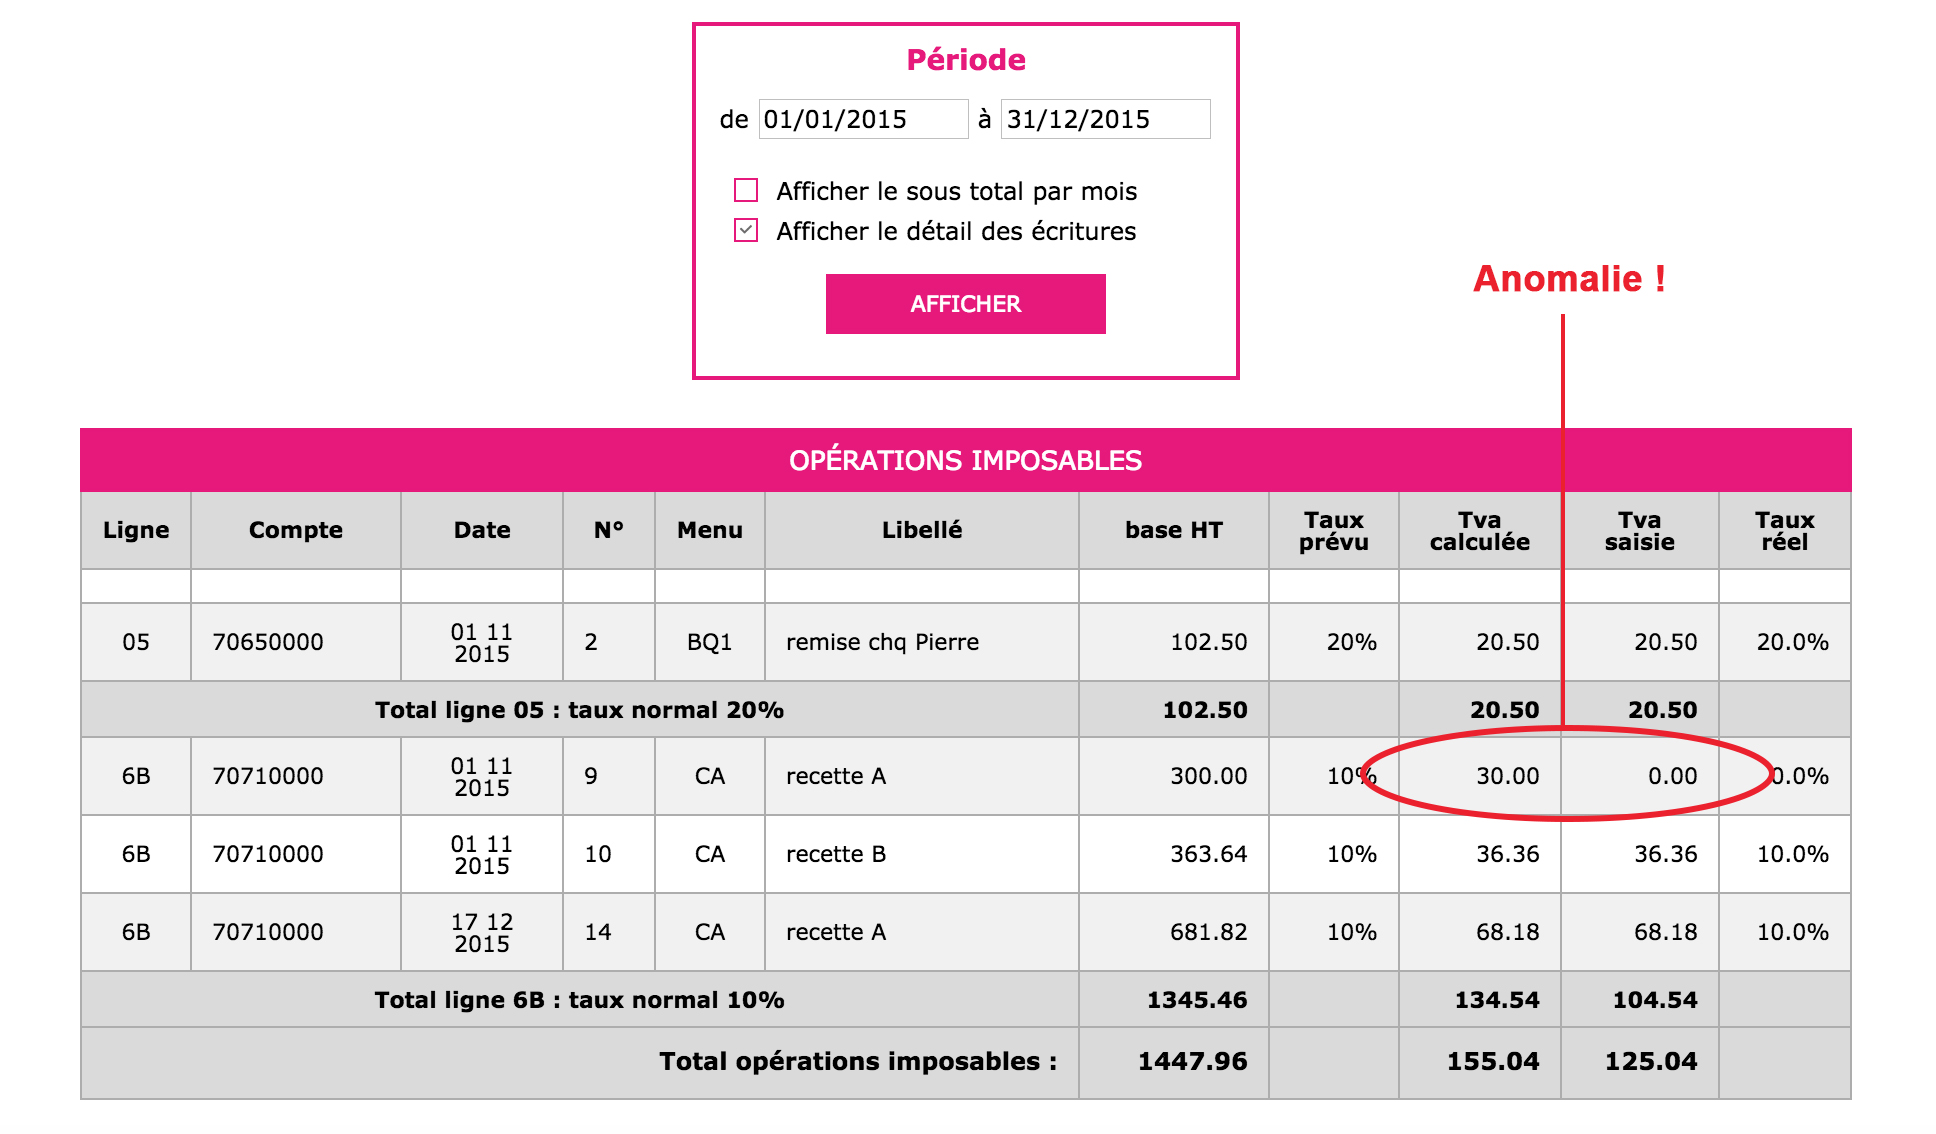
Task: Focus the end date field 31/12/2015
Action: click(1105, 119)
